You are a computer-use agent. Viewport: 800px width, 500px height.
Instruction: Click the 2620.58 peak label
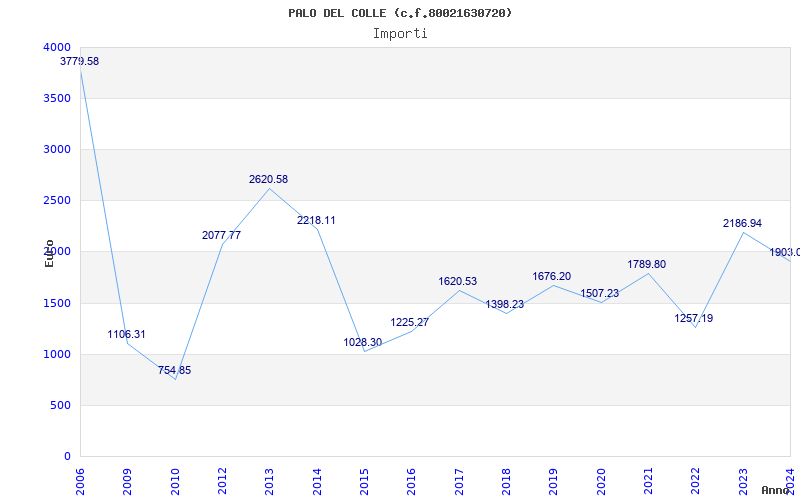268,179
